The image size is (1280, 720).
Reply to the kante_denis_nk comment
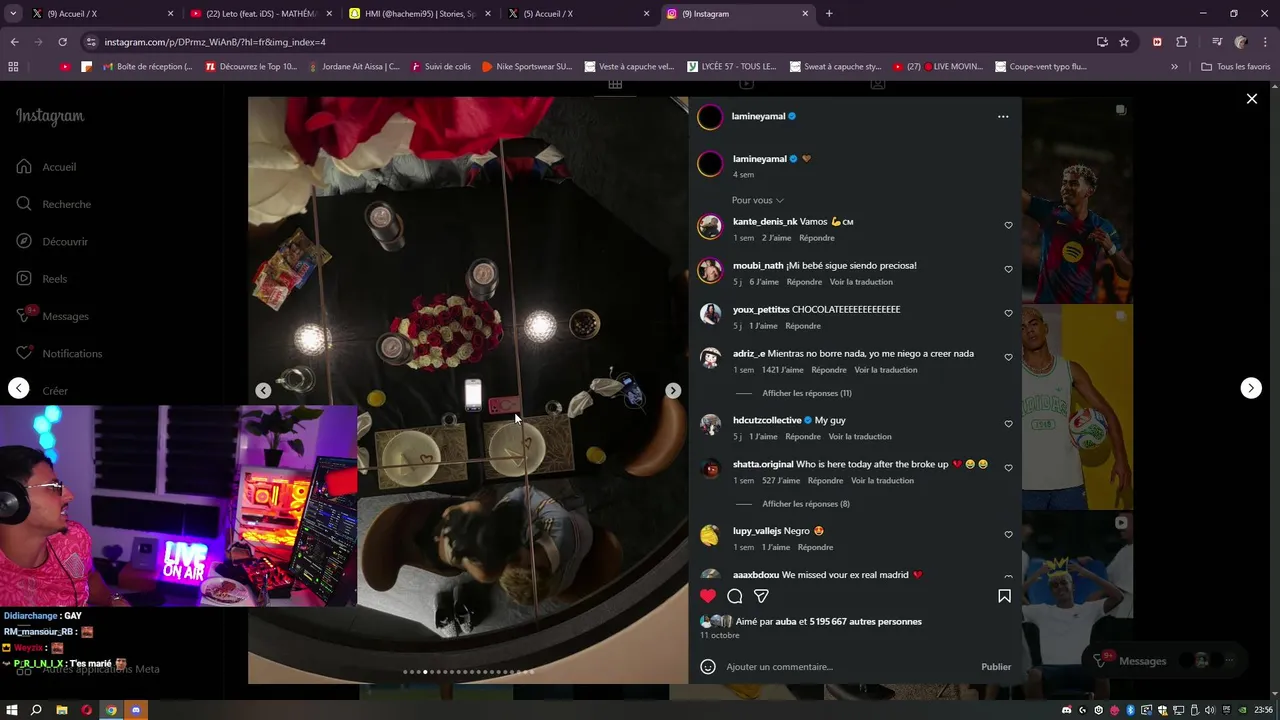pyautogui.click(x=816, y=238)
